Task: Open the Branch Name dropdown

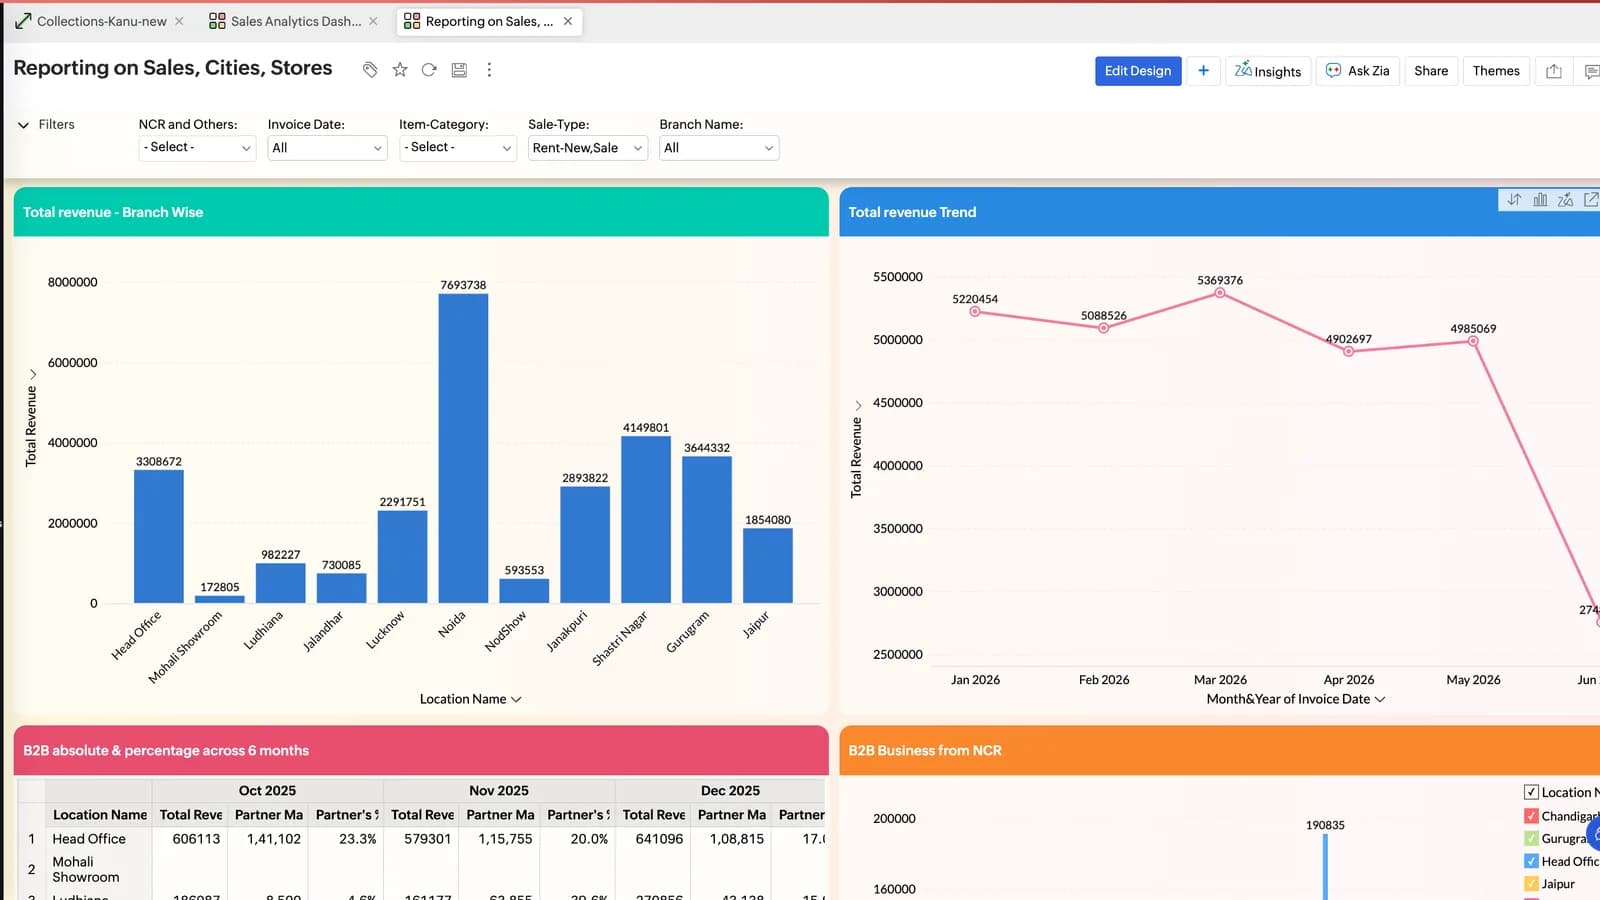Action: click(x=719, y=148)
